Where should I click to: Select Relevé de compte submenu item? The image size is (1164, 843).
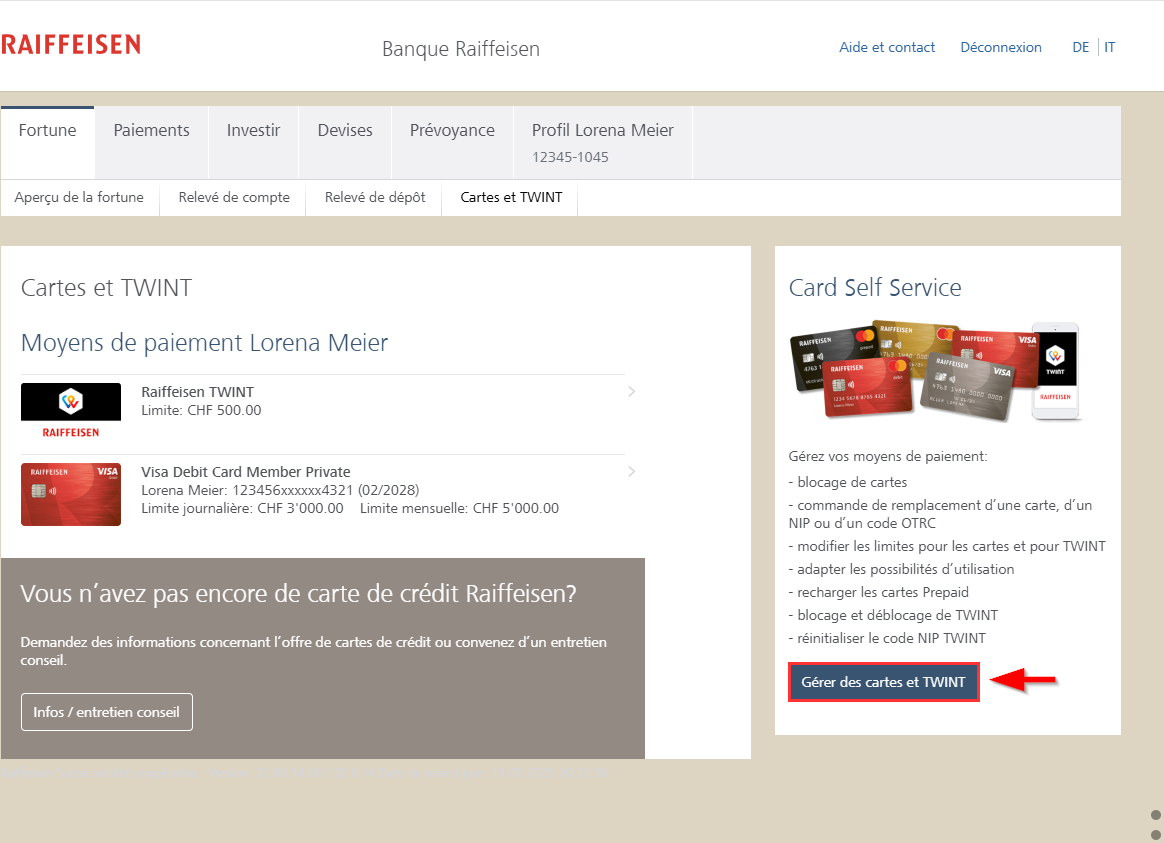coord(234,198)
